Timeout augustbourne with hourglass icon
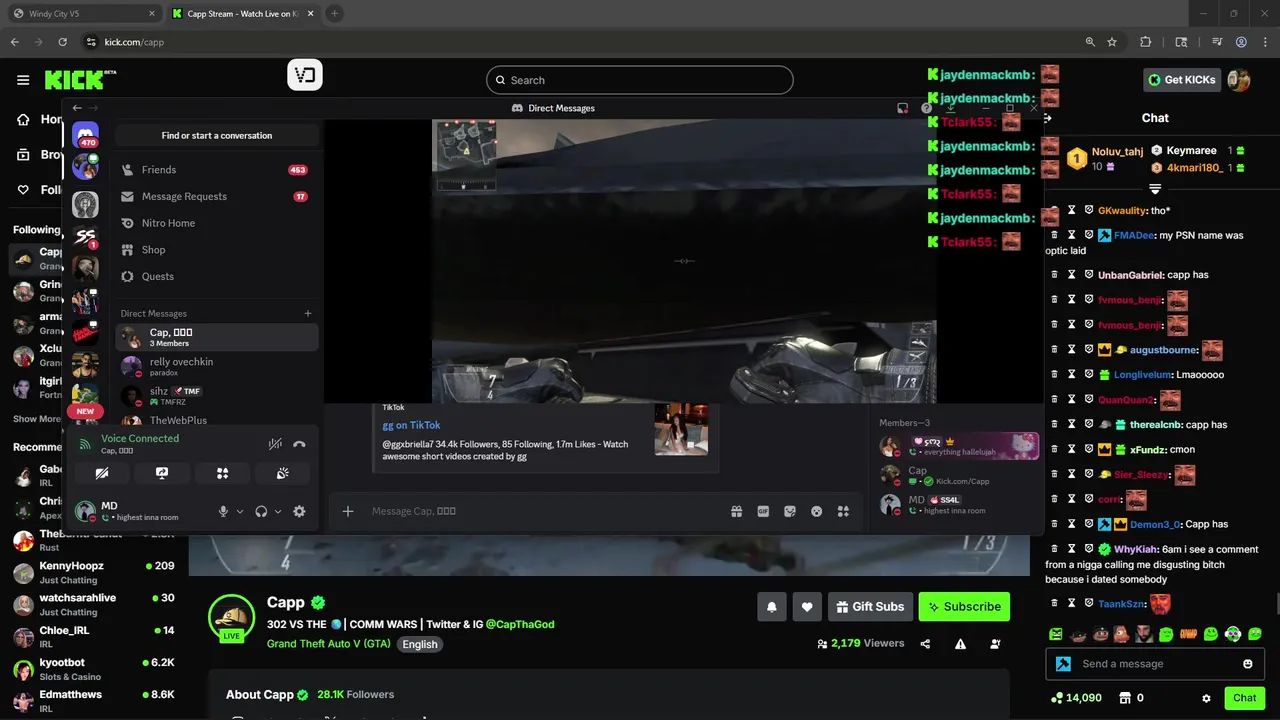The width and height of the screenshot is (1280, 720). 1071,350
